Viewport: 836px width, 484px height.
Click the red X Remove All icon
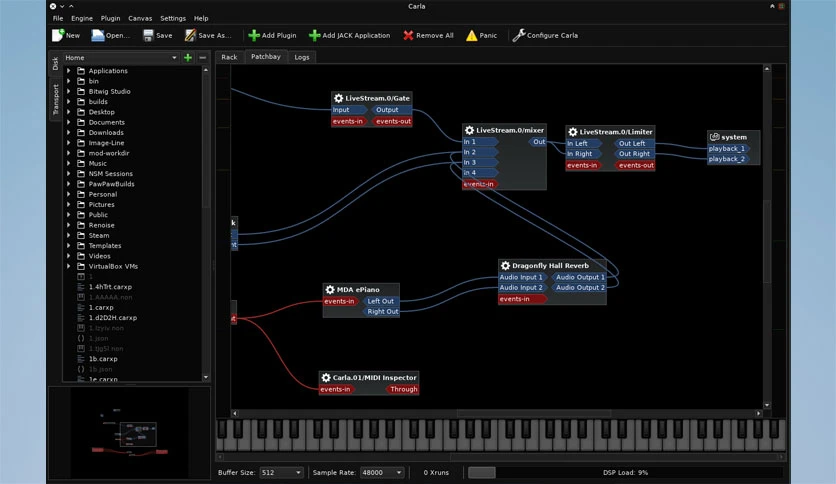[408, 35]
